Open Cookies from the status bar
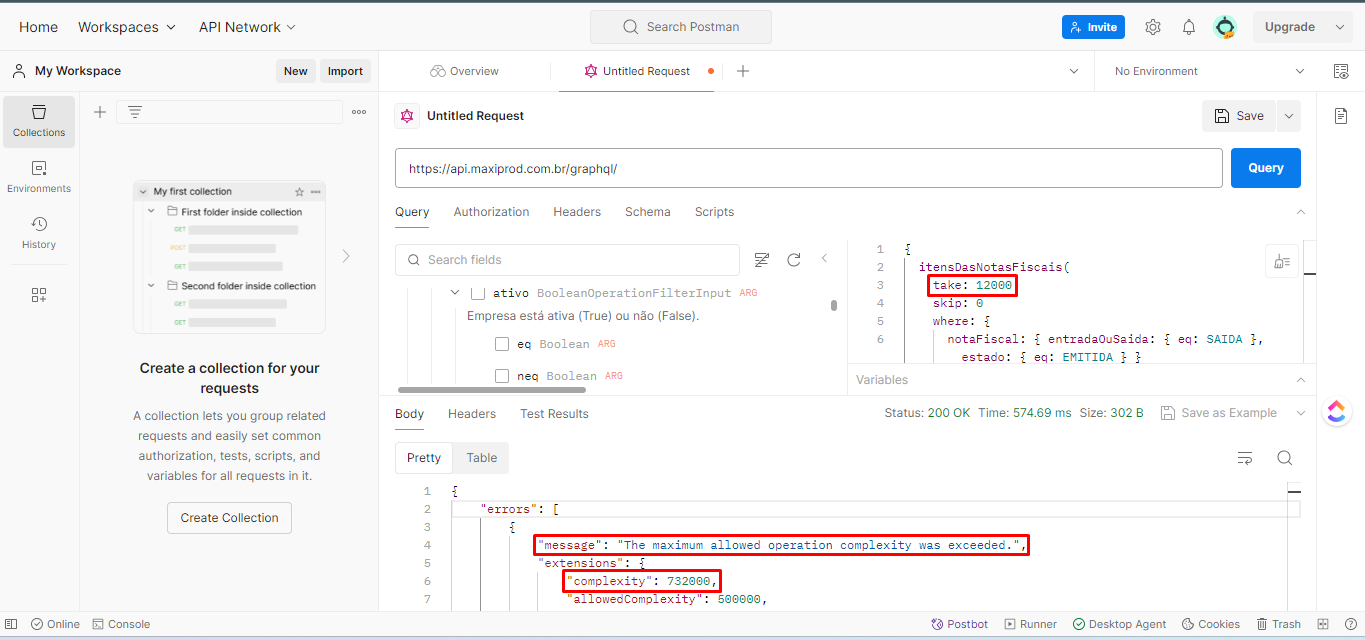The width and height of the screenshot is (1365, 640). (1210, 624)
